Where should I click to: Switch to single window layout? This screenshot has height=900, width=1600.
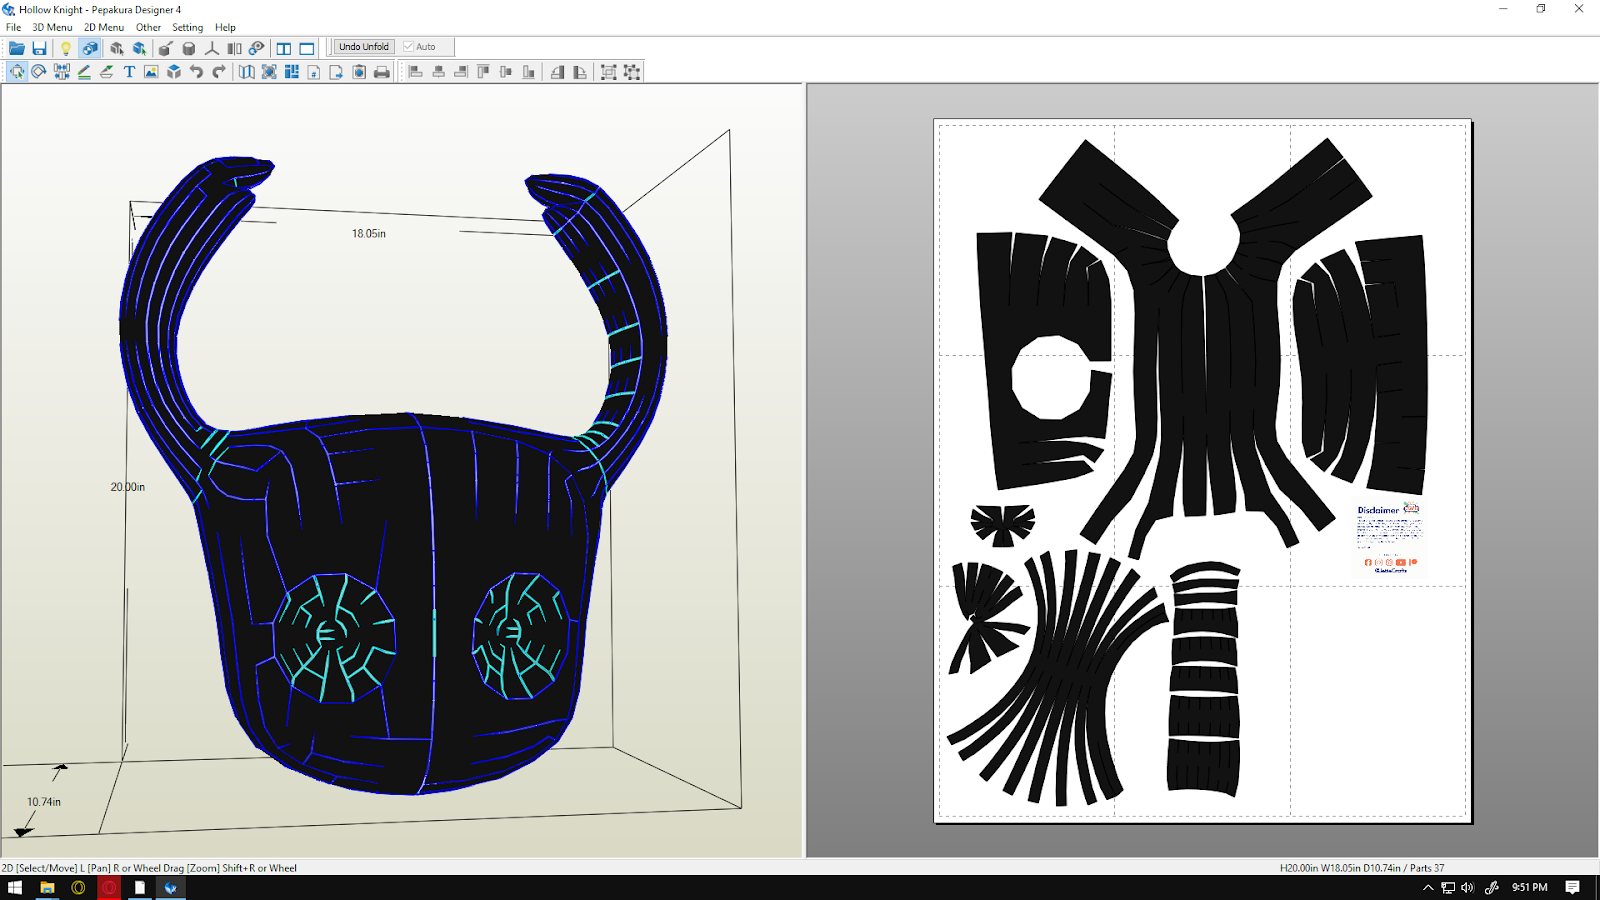(307, 48)
